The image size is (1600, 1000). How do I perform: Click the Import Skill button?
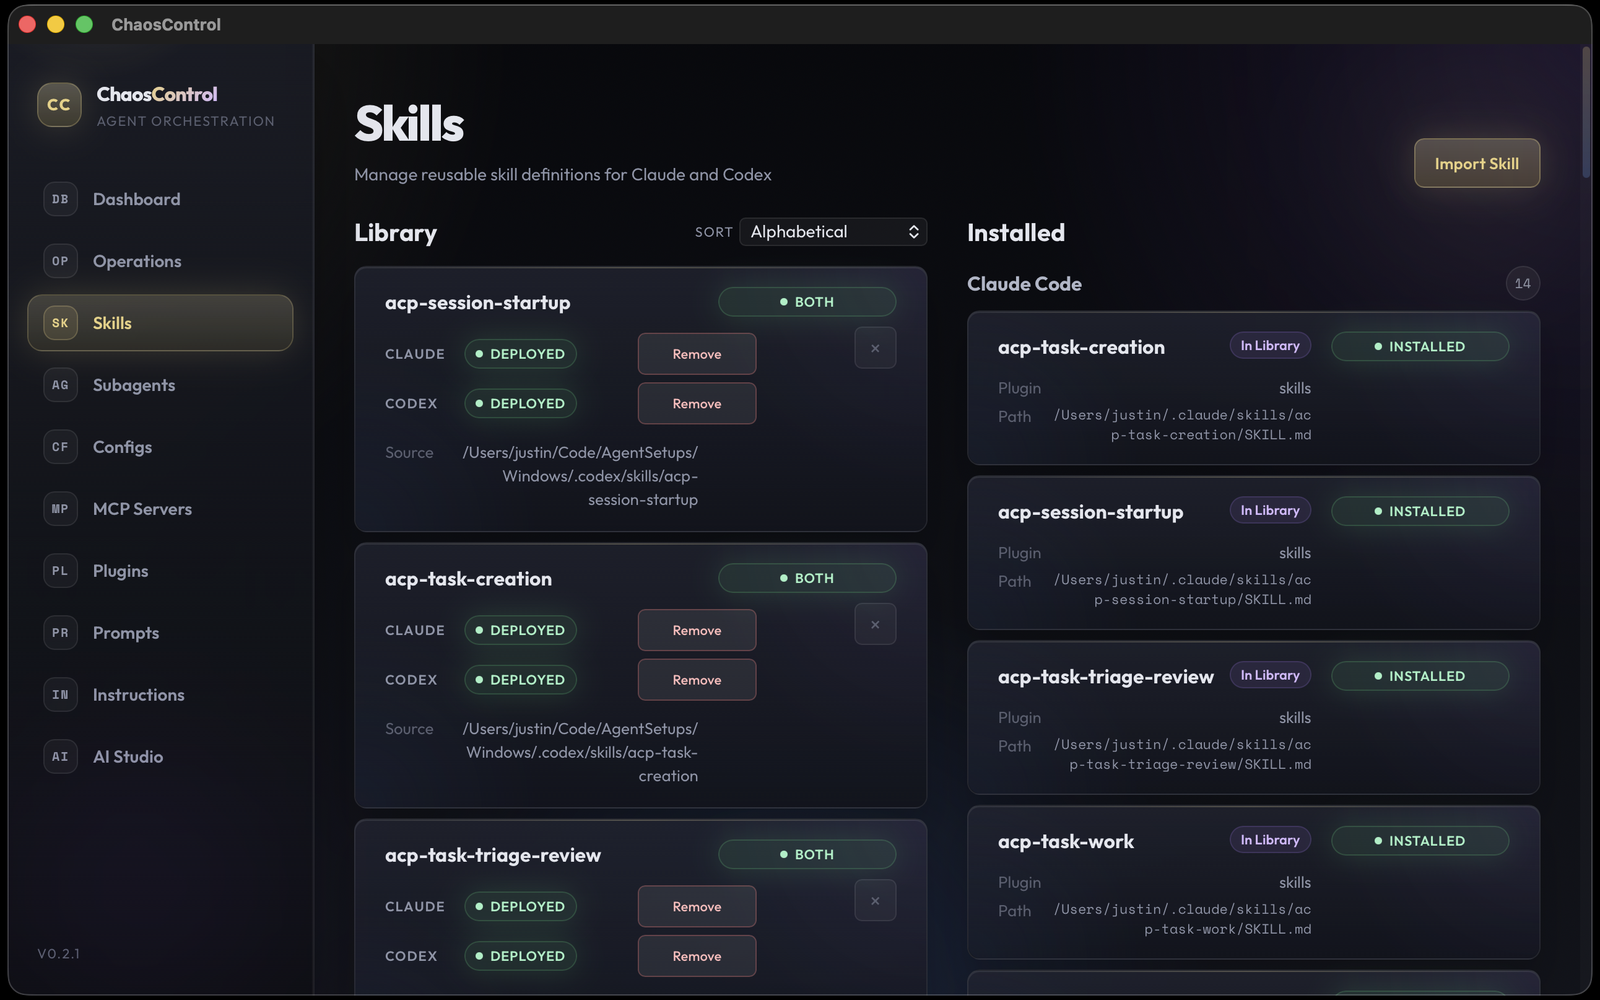[x=1476, y=163]
